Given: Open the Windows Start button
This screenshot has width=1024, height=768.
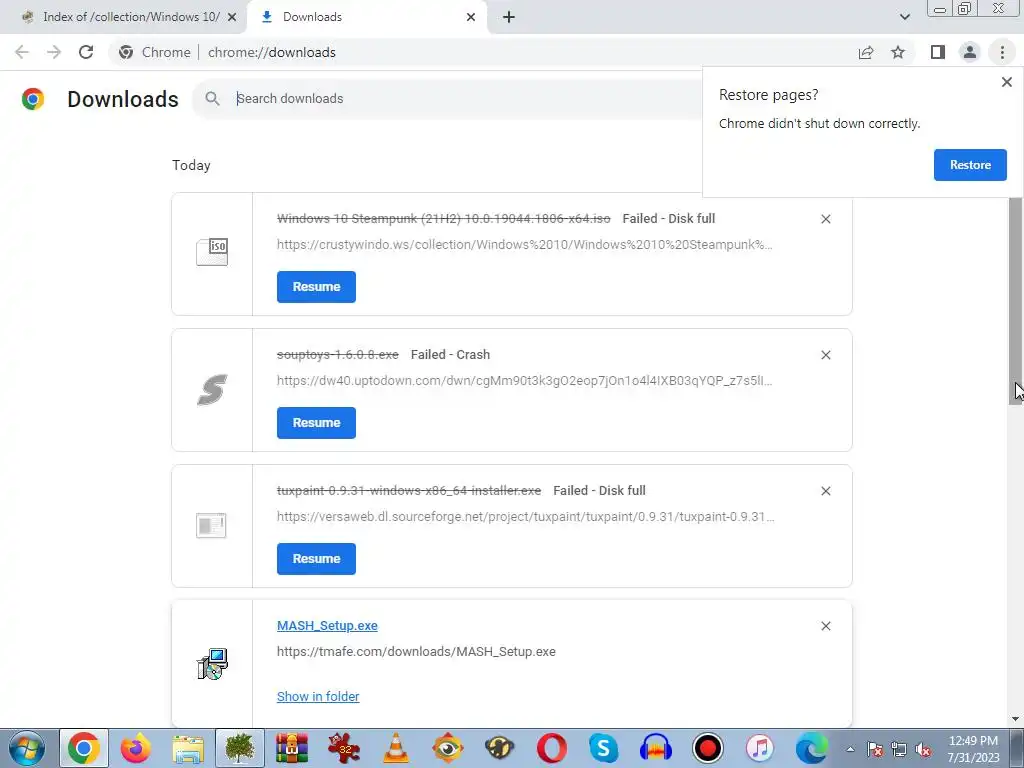Looking at the screenshot, I should pos(27,748).
